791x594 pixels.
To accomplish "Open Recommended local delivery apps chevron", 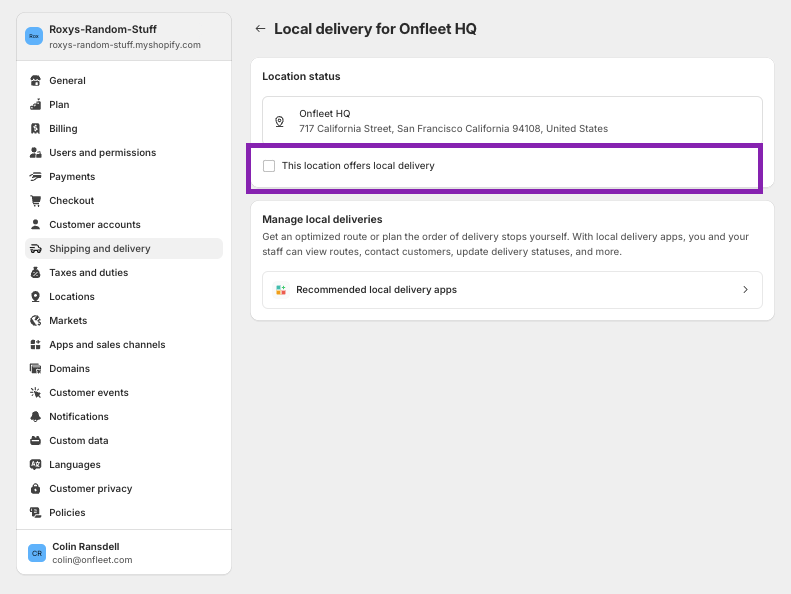I will pyautogui.click(x=745, y=290).
